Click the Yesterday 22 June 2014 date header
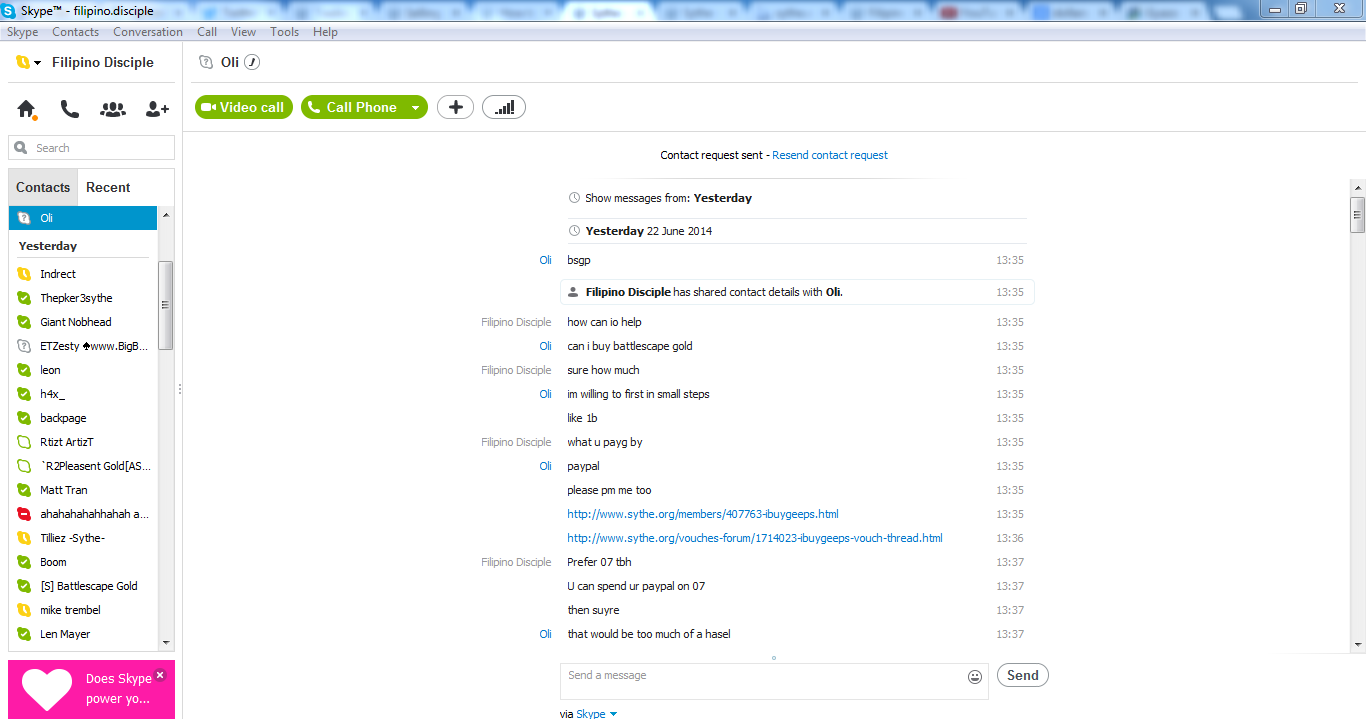The height and width of the screenshot is (719, 1366). tap(649, 231)
